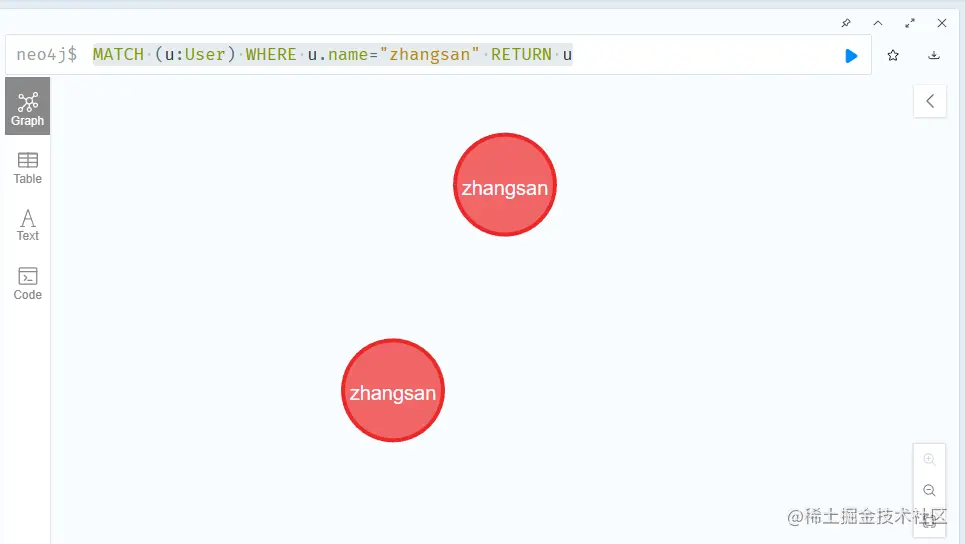Close the result frame
Viewport: 965px width, 544px height.
[942, 23]
